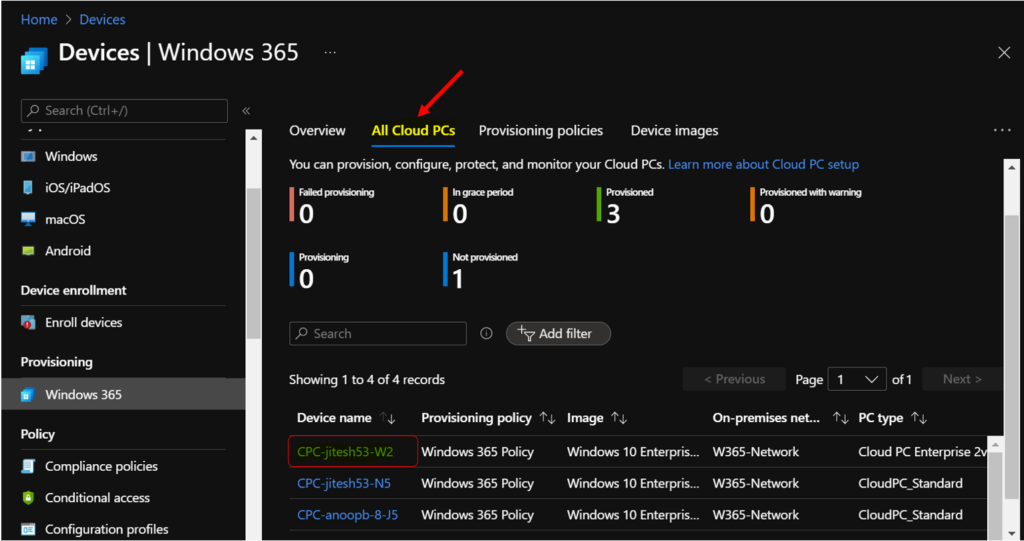Open the Device images tab

(674, 131)
